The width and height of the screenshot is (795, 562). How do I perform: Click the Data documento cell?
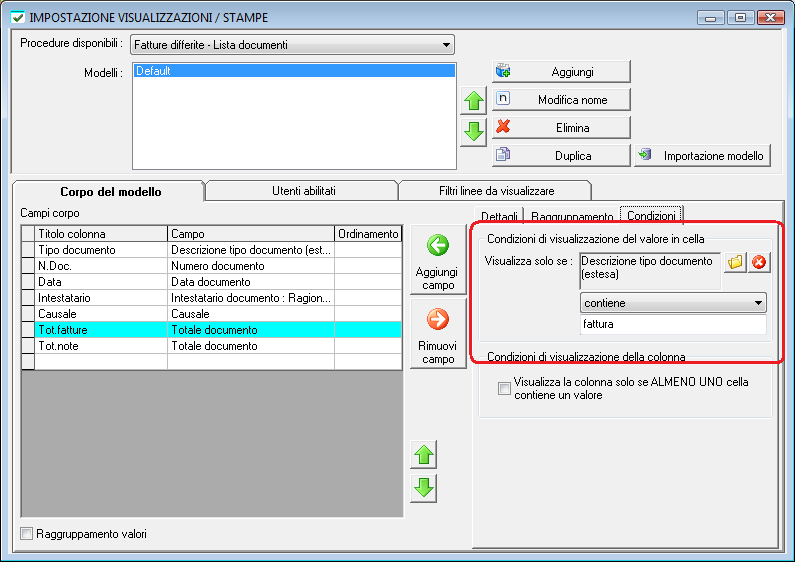click(250, 282)
